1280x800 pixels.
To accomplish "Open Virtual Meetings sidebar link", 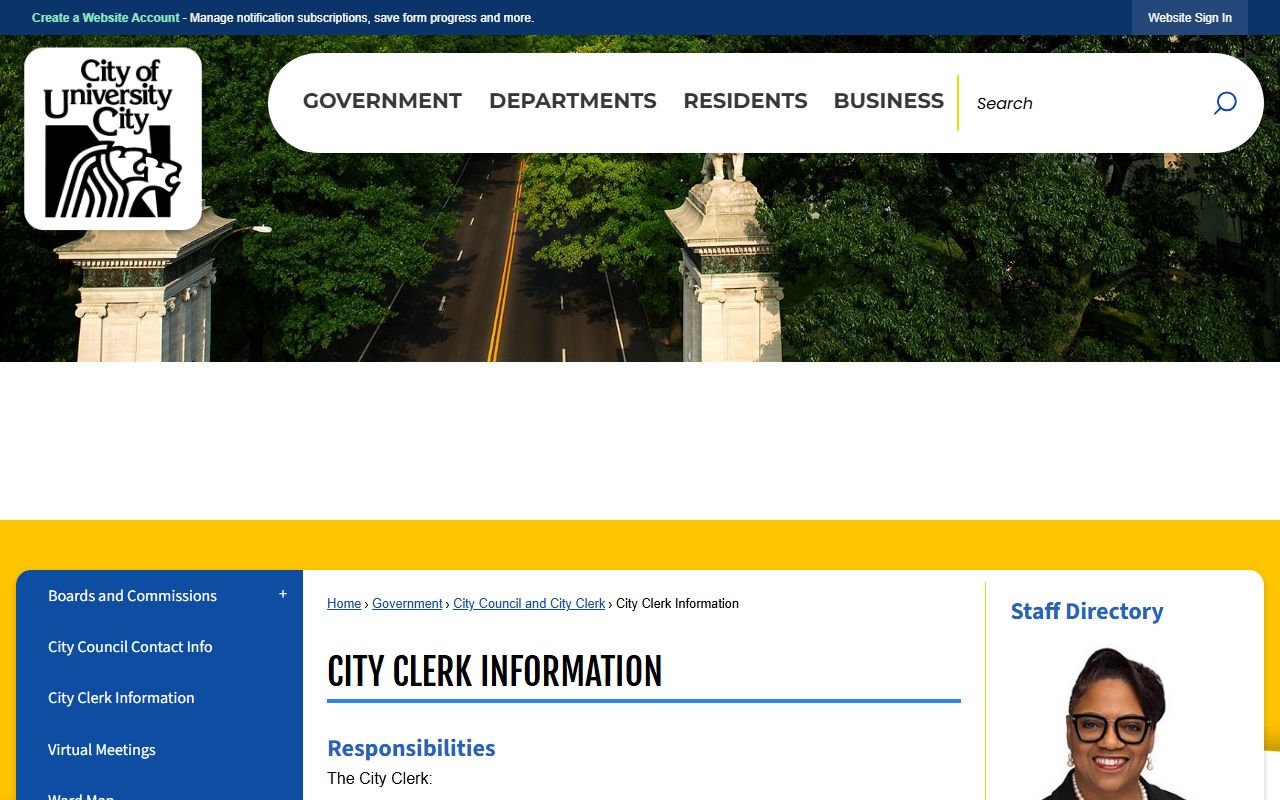I will pos(102,750).
